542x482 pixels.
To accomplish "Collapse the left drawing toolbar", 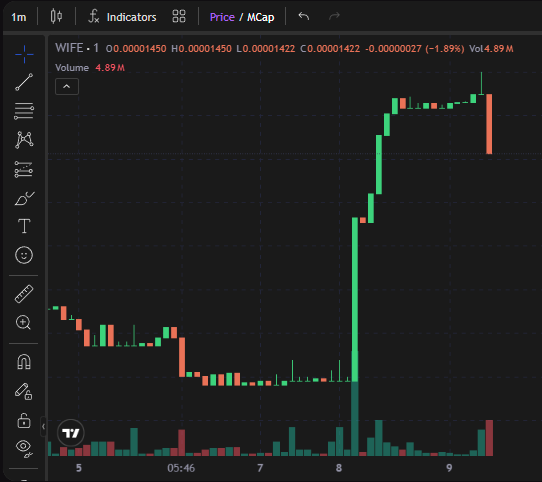I will (x=43, y=427).
